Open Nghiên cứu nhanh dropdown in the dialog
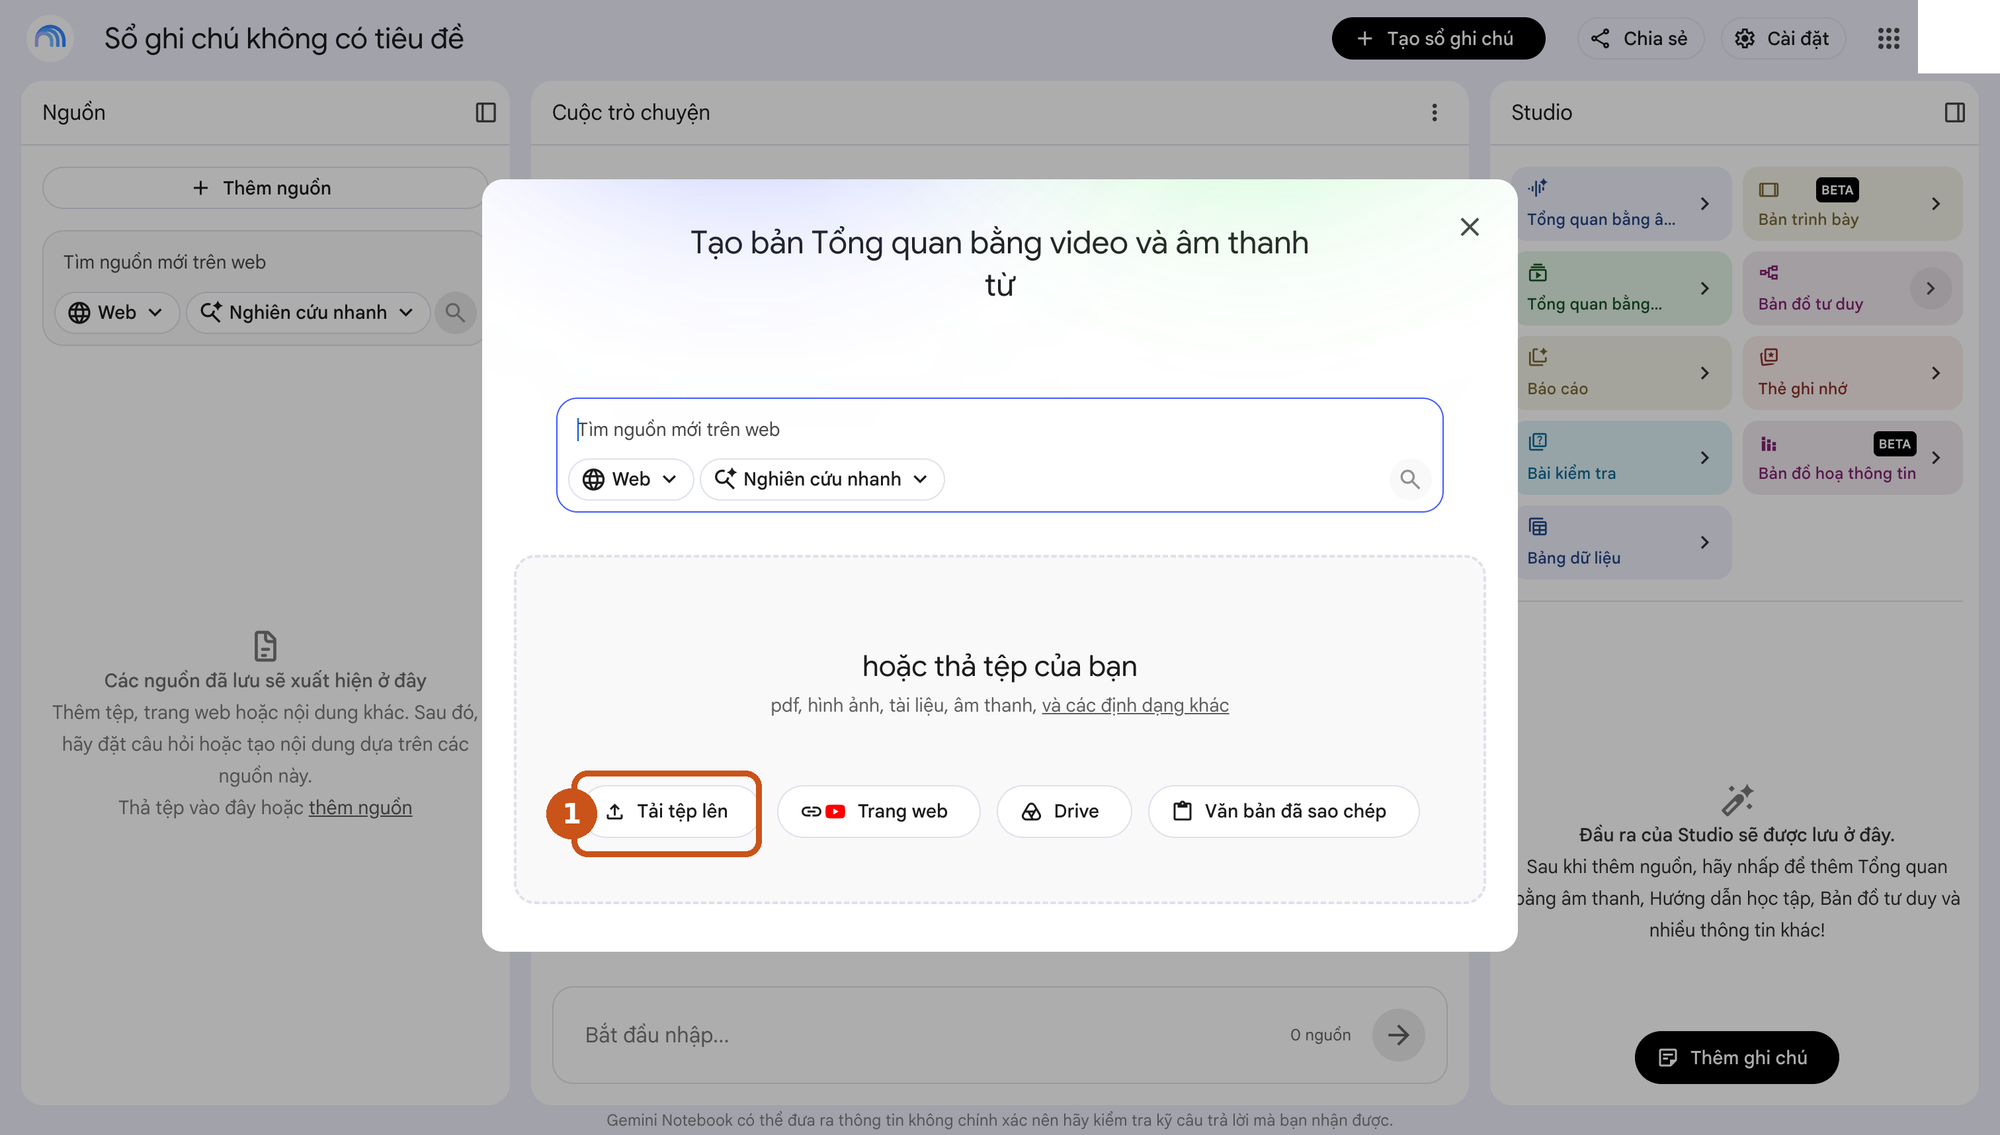Image resolution: width=2000 pixels, height=1135 pixels. [x=822, y=479]
